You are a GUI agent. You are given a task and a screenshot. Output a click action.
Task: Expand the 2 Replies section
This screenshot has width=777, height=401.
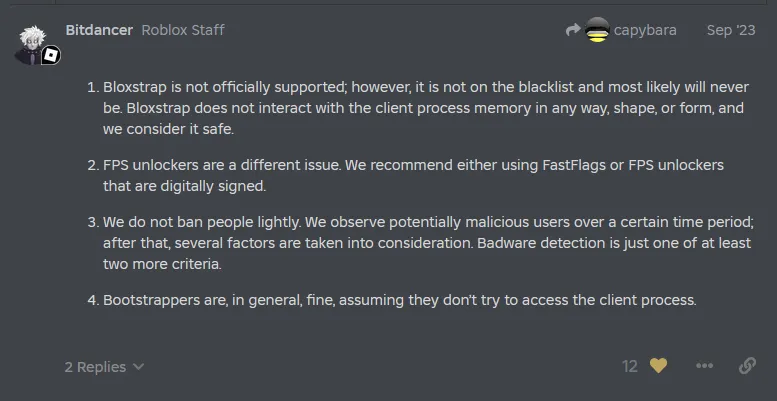[x=95, y=367]
